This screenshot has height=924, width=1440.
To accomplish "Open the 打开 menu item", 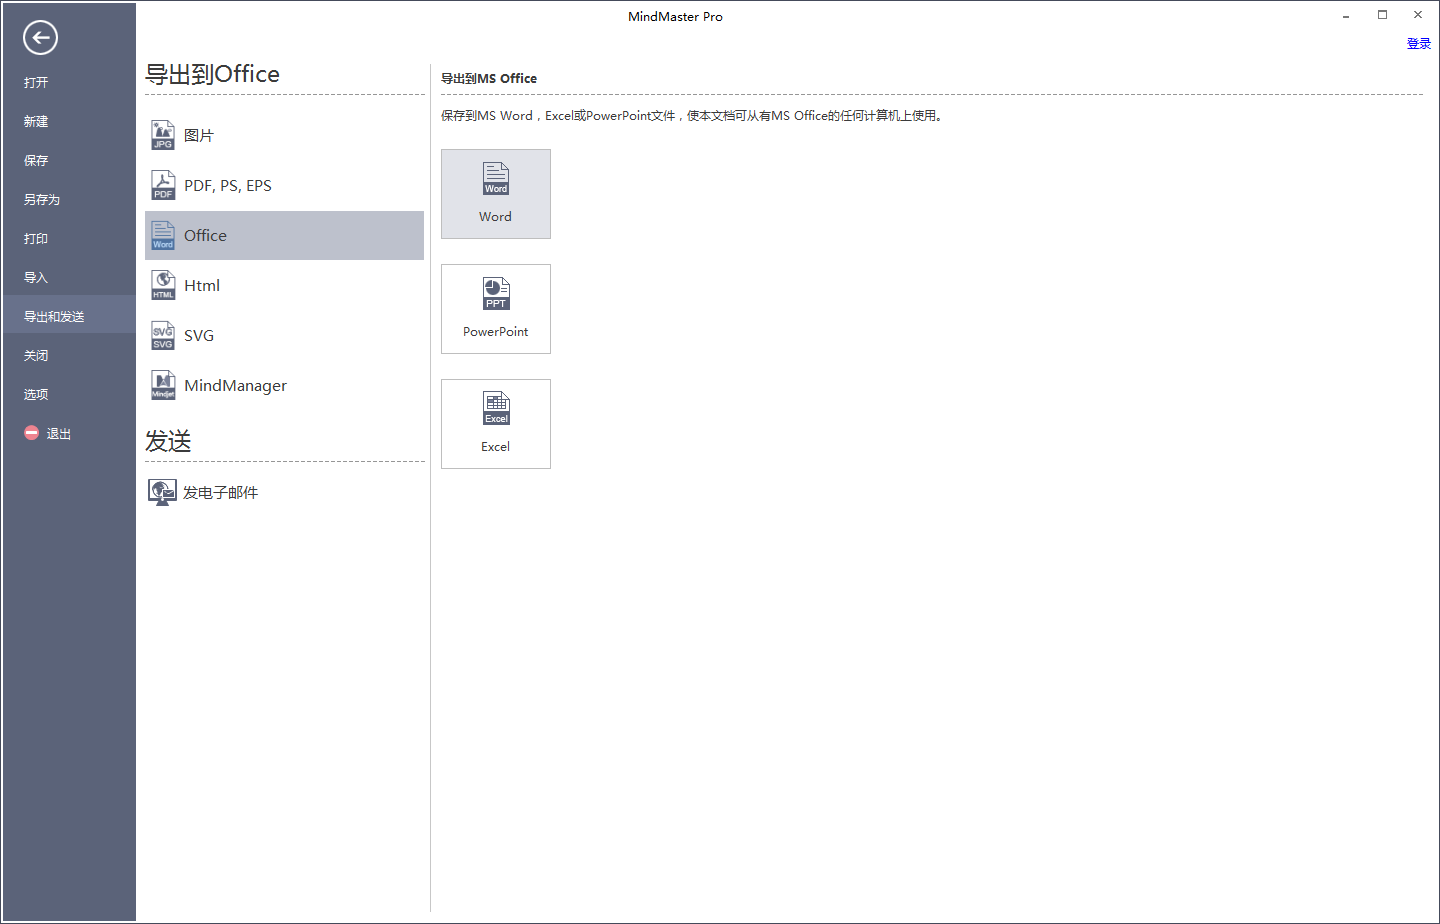I will [36, 83].
